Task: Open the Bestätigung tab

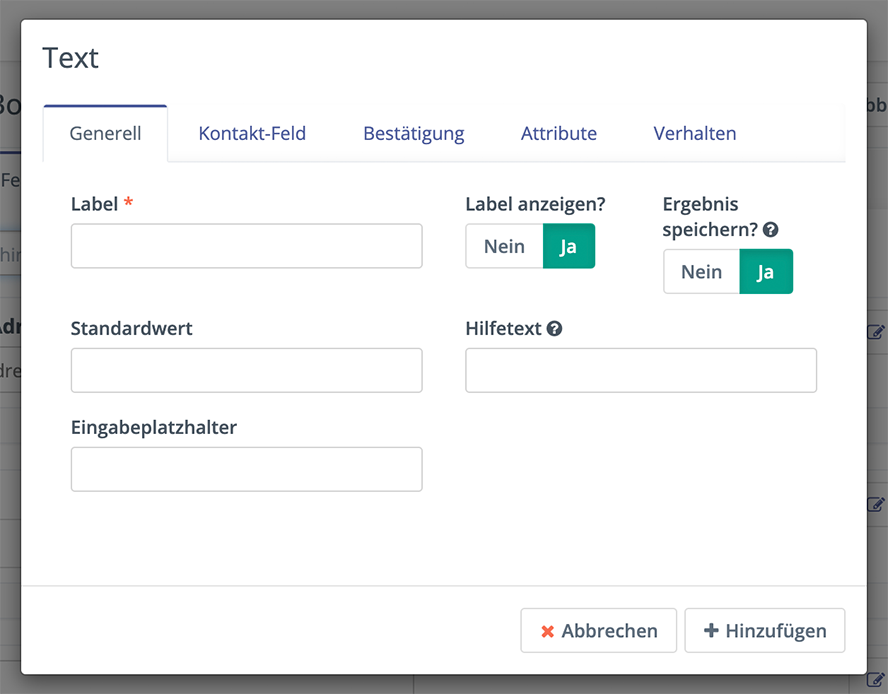Action: pos(413,133)
